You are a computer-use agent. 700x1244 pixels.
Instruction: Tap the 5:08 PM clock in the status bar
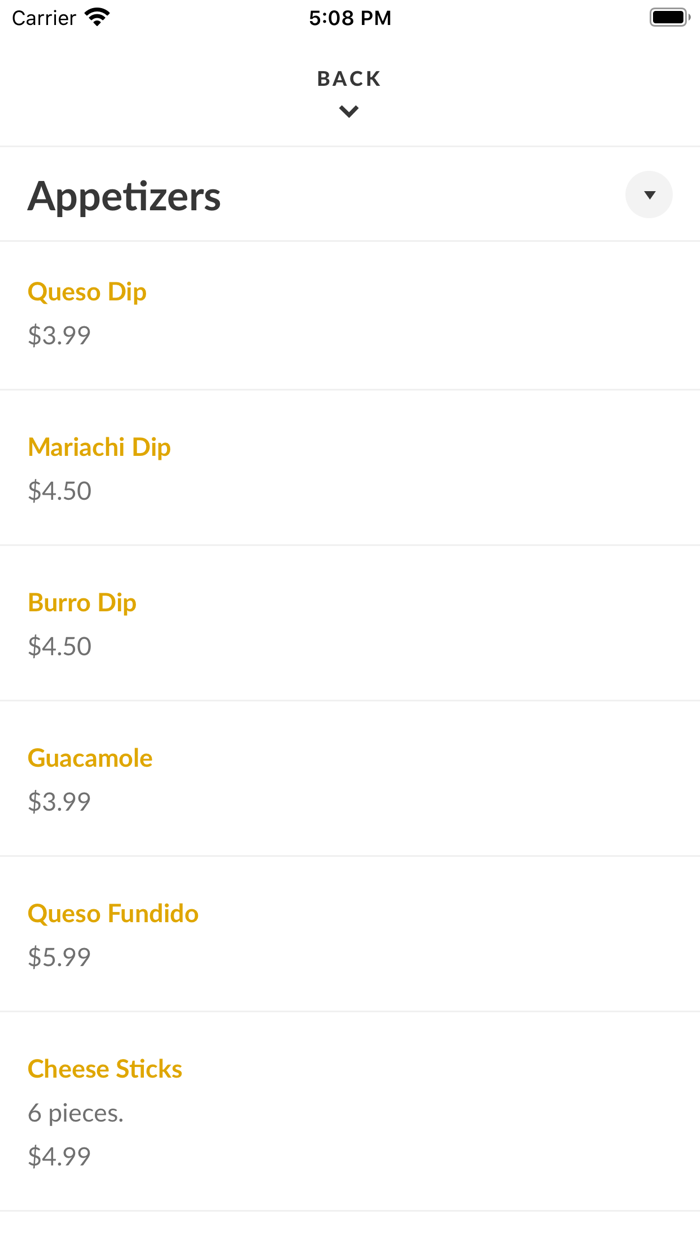[349, 16]
